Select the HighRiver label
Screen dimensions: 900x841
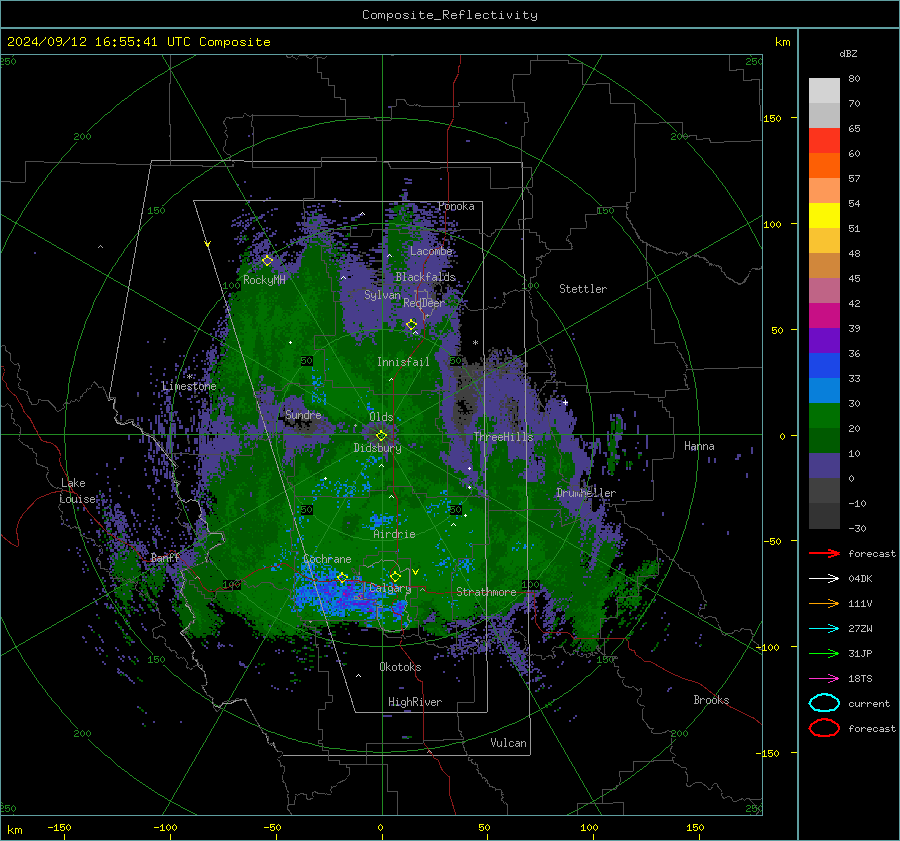coord(415,702)
